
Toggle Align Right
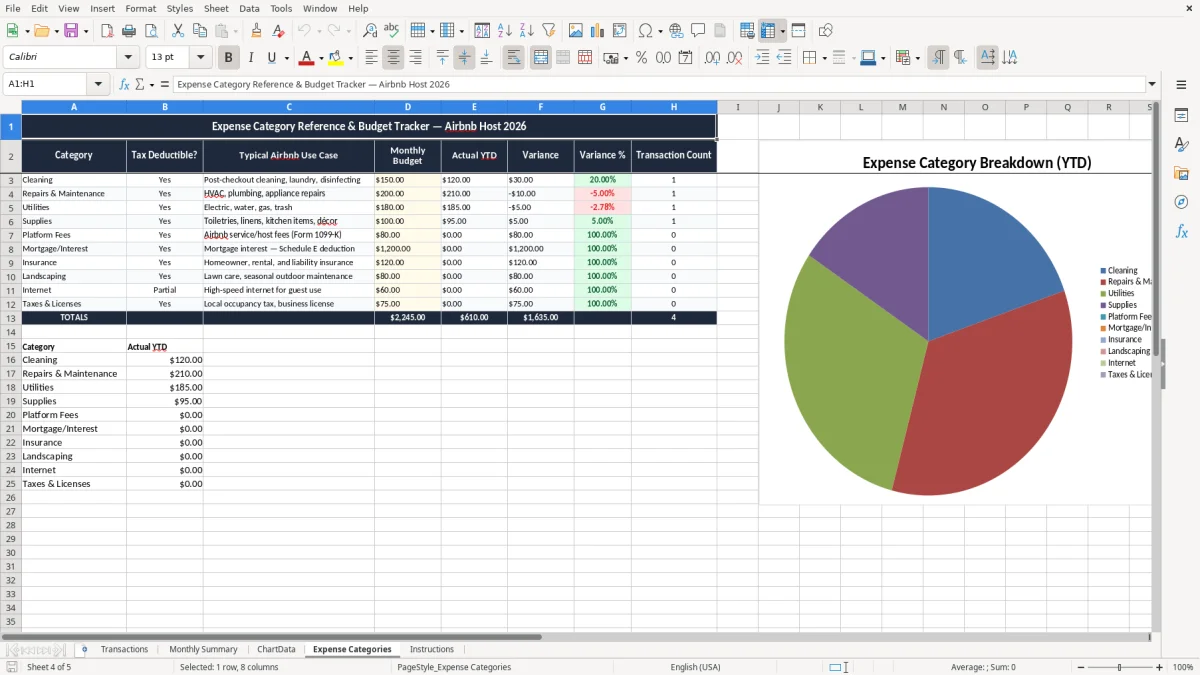pyautogui.click(x=415, y=58)
